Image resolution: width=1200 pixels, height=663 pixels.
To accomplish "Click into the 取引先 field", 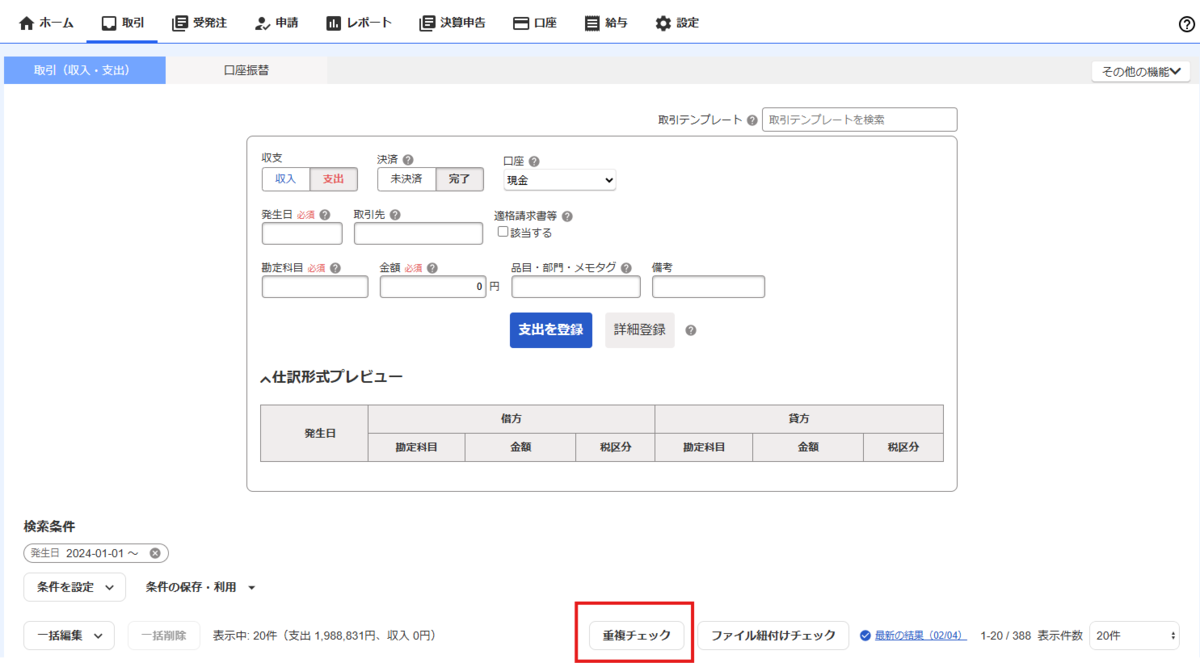I will click(x=418, y=234).
